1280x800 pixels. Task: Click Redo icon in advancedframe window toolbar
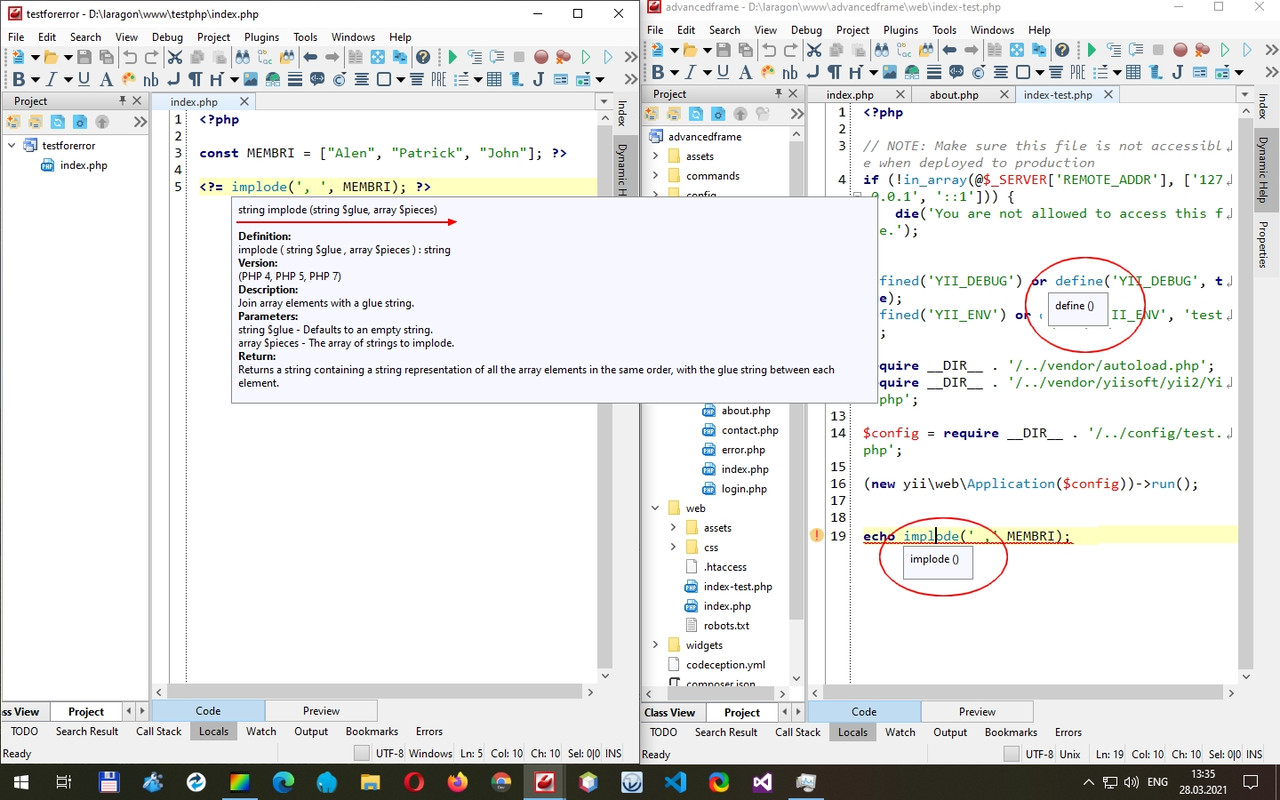coord(791,50)
